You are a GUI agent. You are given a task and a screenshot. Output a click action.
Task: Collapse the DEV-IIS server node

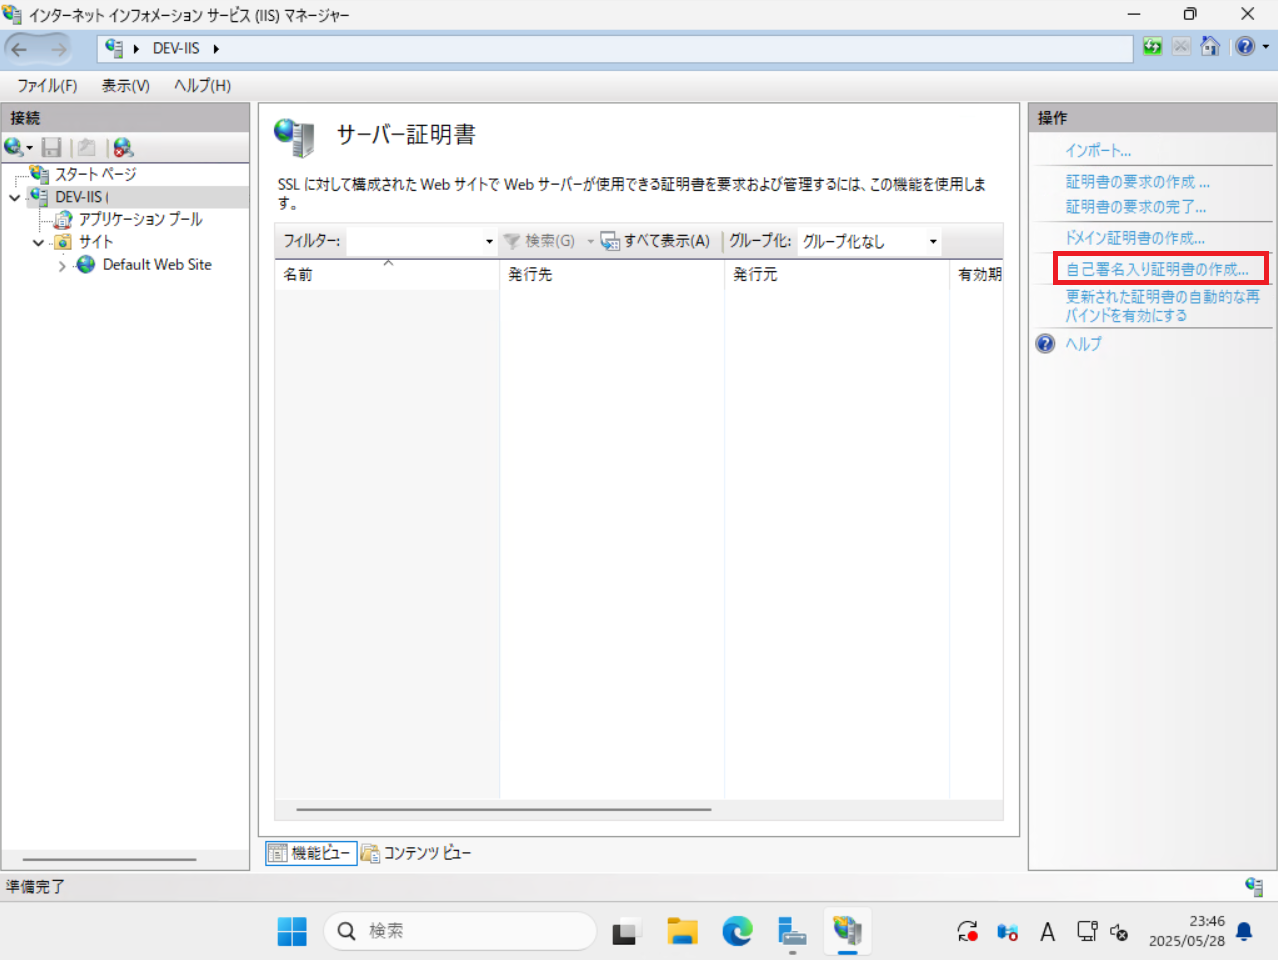pos(14,197)
